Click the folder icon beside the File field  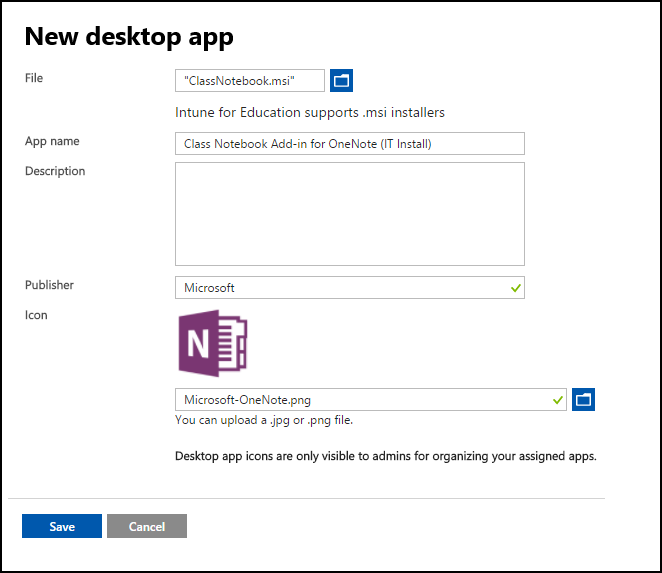coord(341,80)
